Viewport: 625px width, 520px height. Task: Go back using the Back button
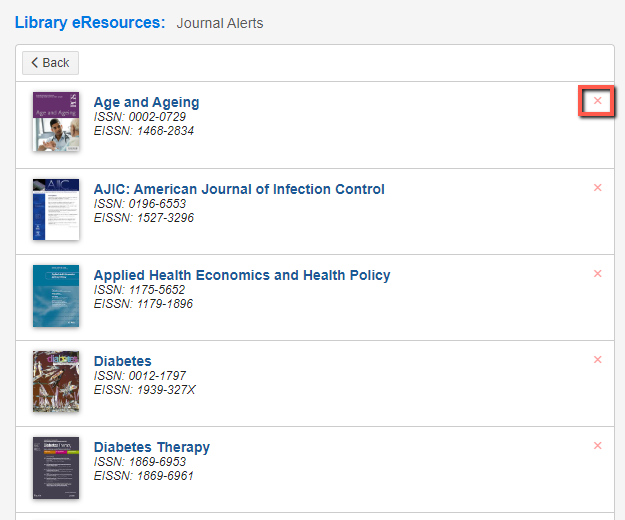pyautogui.click(x=50, y=63)
